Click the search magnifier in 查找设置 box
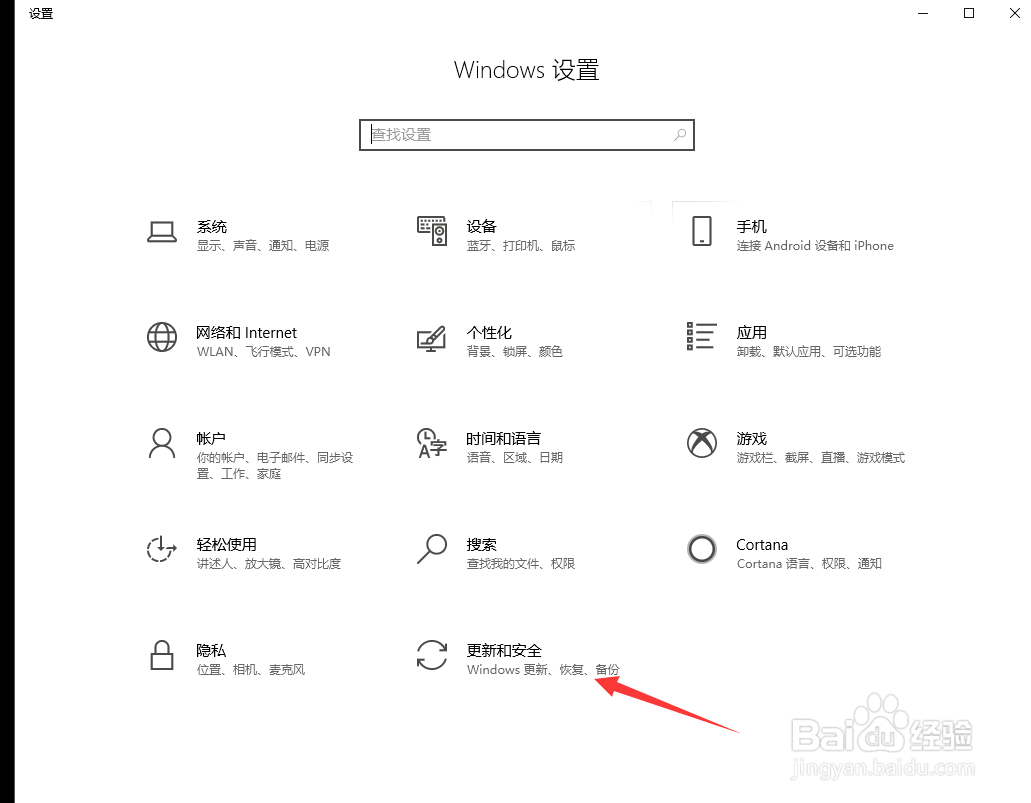Image resolution: width=1031 pixels, height=803 pixels. click(680, 135)
